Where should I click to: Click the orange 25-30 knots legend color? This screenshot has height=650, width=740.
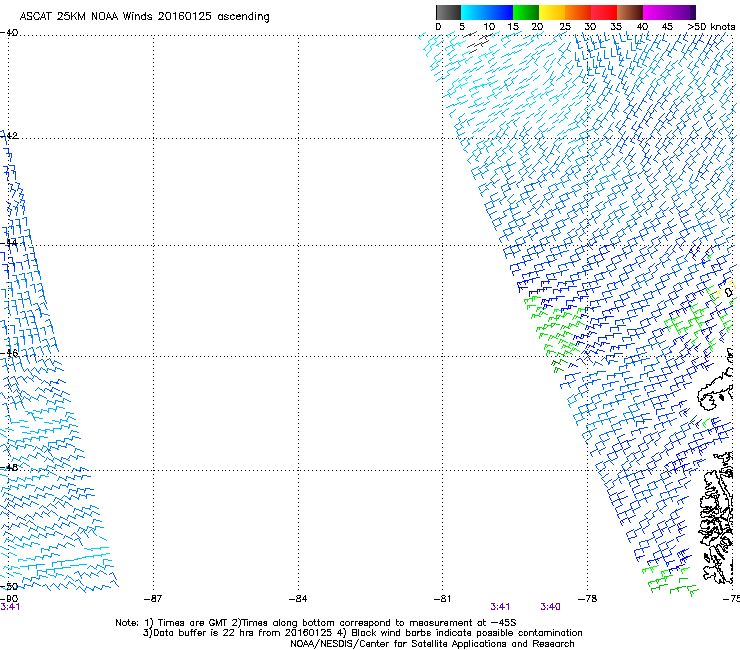click(578, 12)
